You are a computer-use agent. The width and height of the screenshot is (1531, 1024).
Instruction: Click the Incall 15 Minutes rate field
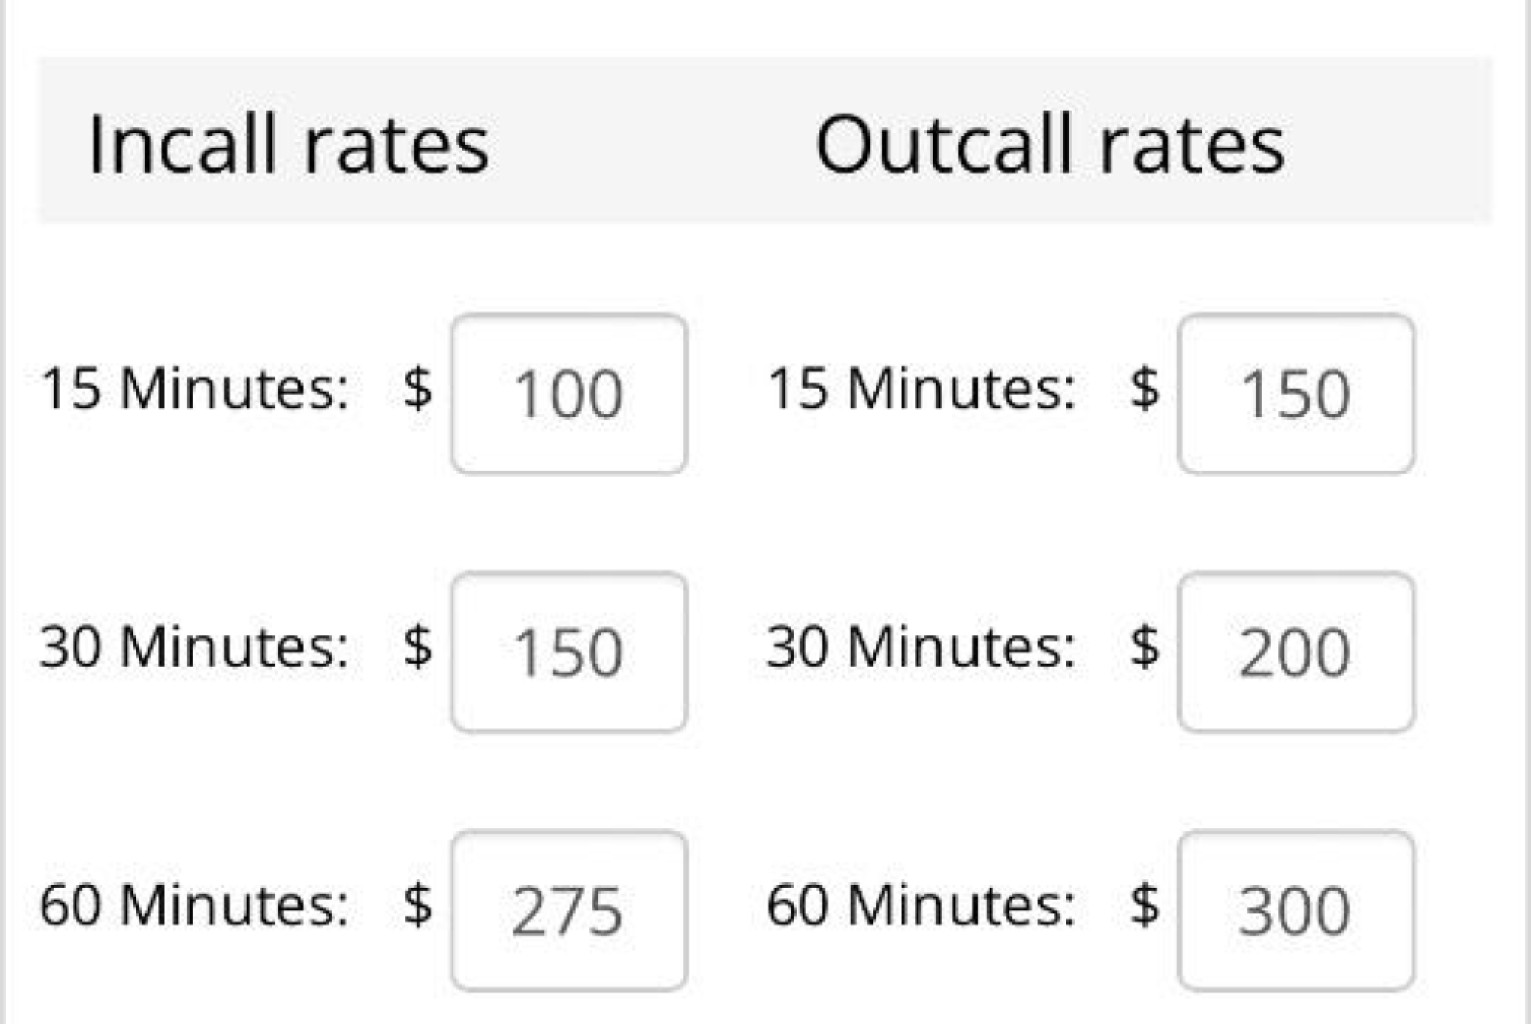568,393
